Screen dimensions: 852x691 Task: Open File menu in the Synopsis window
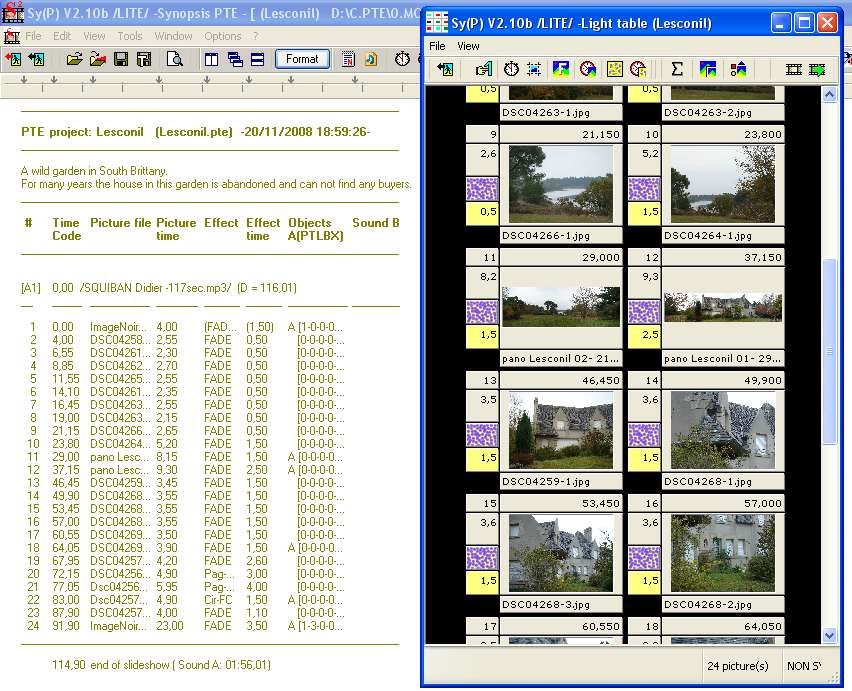coord(33,36)
